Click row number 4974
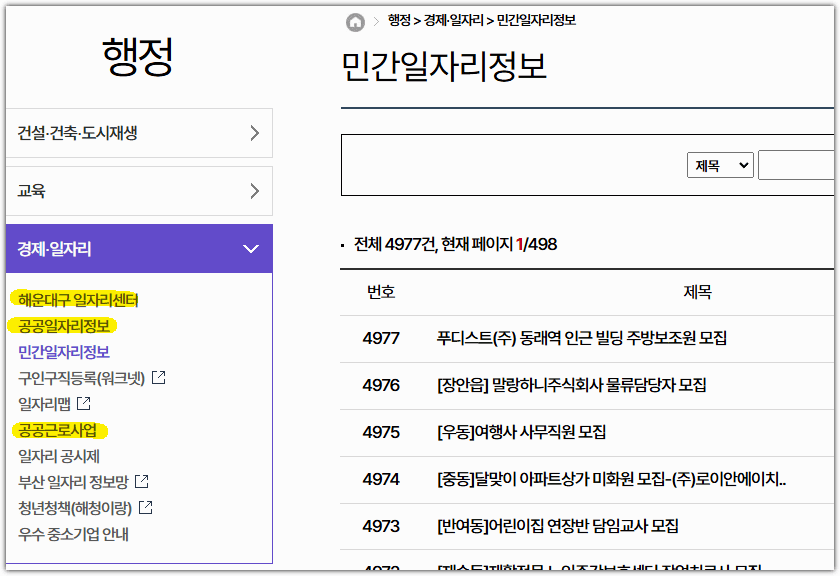 click(381, 478)
